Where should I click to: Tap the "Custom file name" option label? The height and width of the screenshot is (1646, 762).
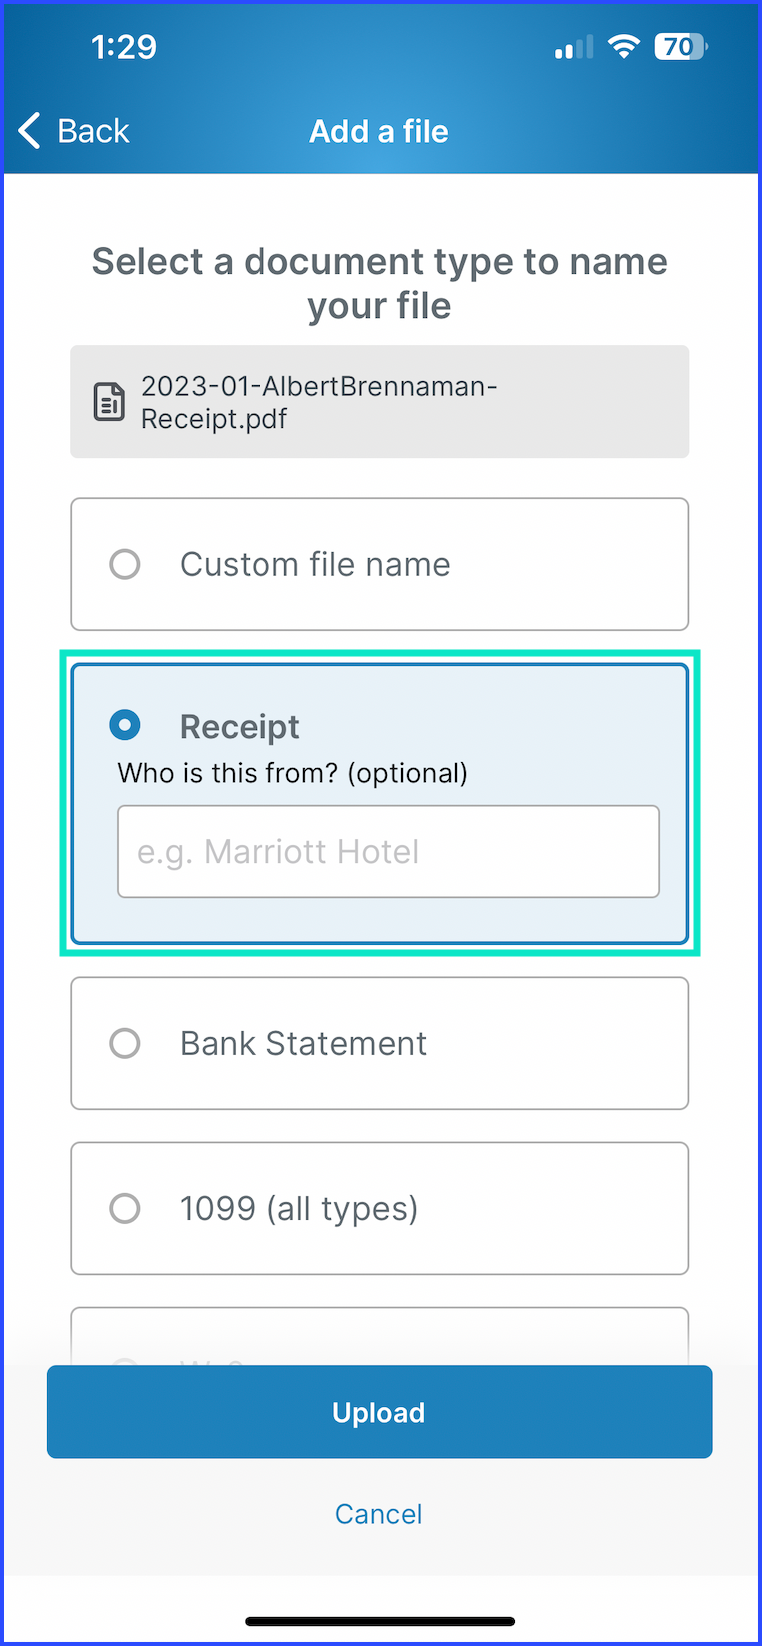tap(315, 564)
